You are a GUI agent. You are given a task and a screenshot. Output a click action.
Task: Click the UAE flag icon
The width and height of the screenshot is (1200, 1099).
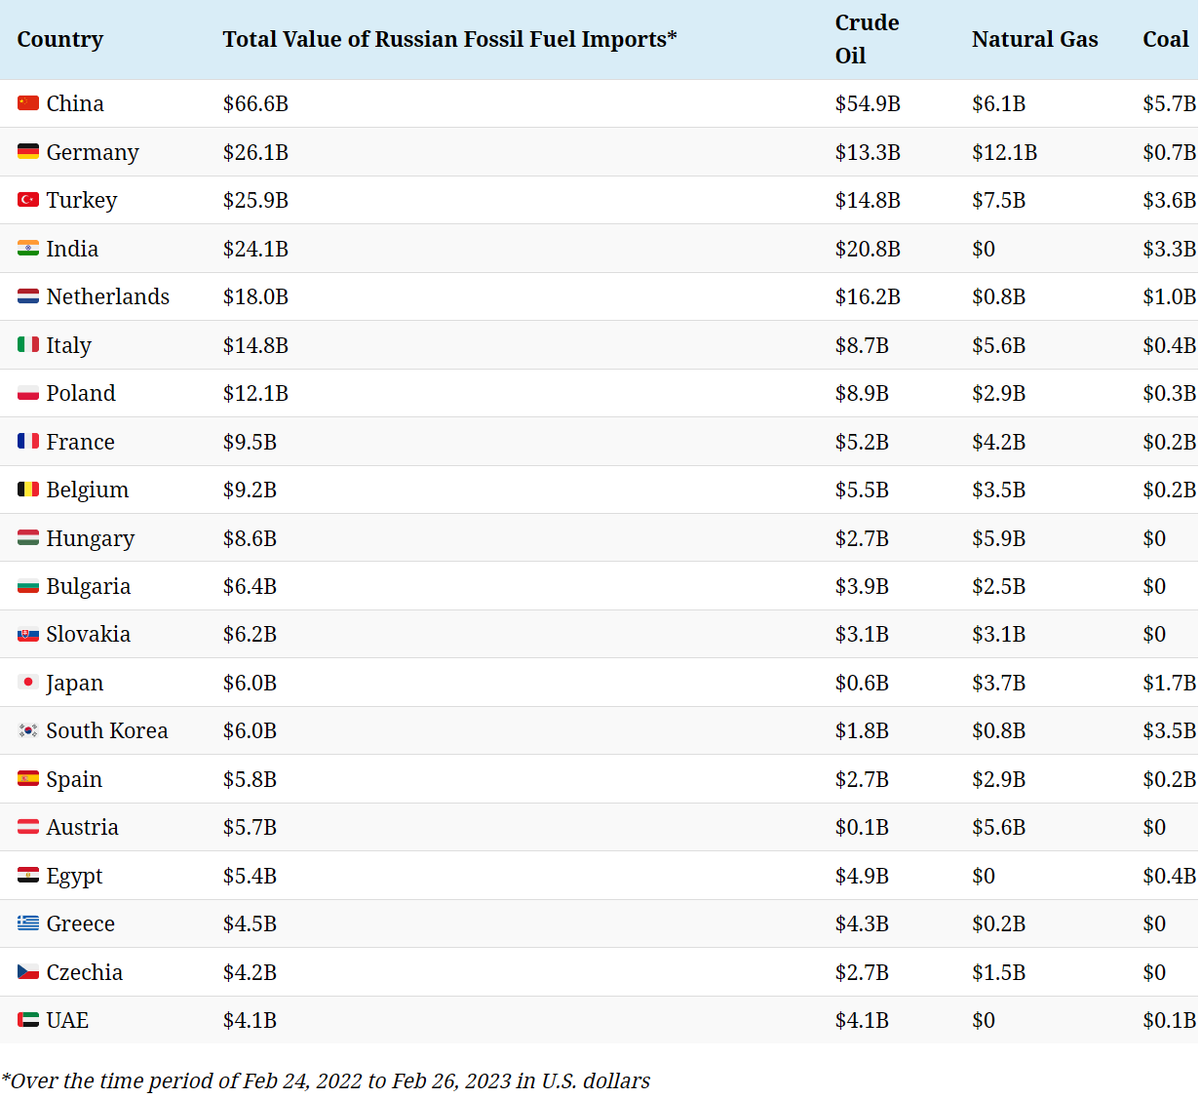click(x=28, y=1020)
